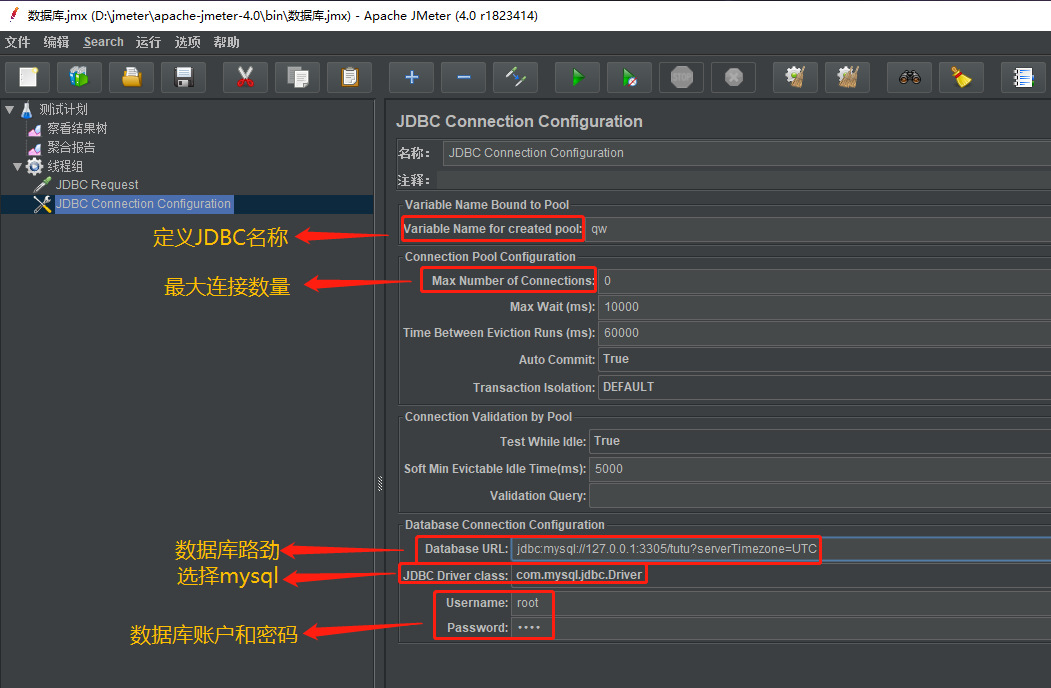Start without pauses using play-no-timer icon
The width and height of the screenshot is (1051, 688).
629,77
